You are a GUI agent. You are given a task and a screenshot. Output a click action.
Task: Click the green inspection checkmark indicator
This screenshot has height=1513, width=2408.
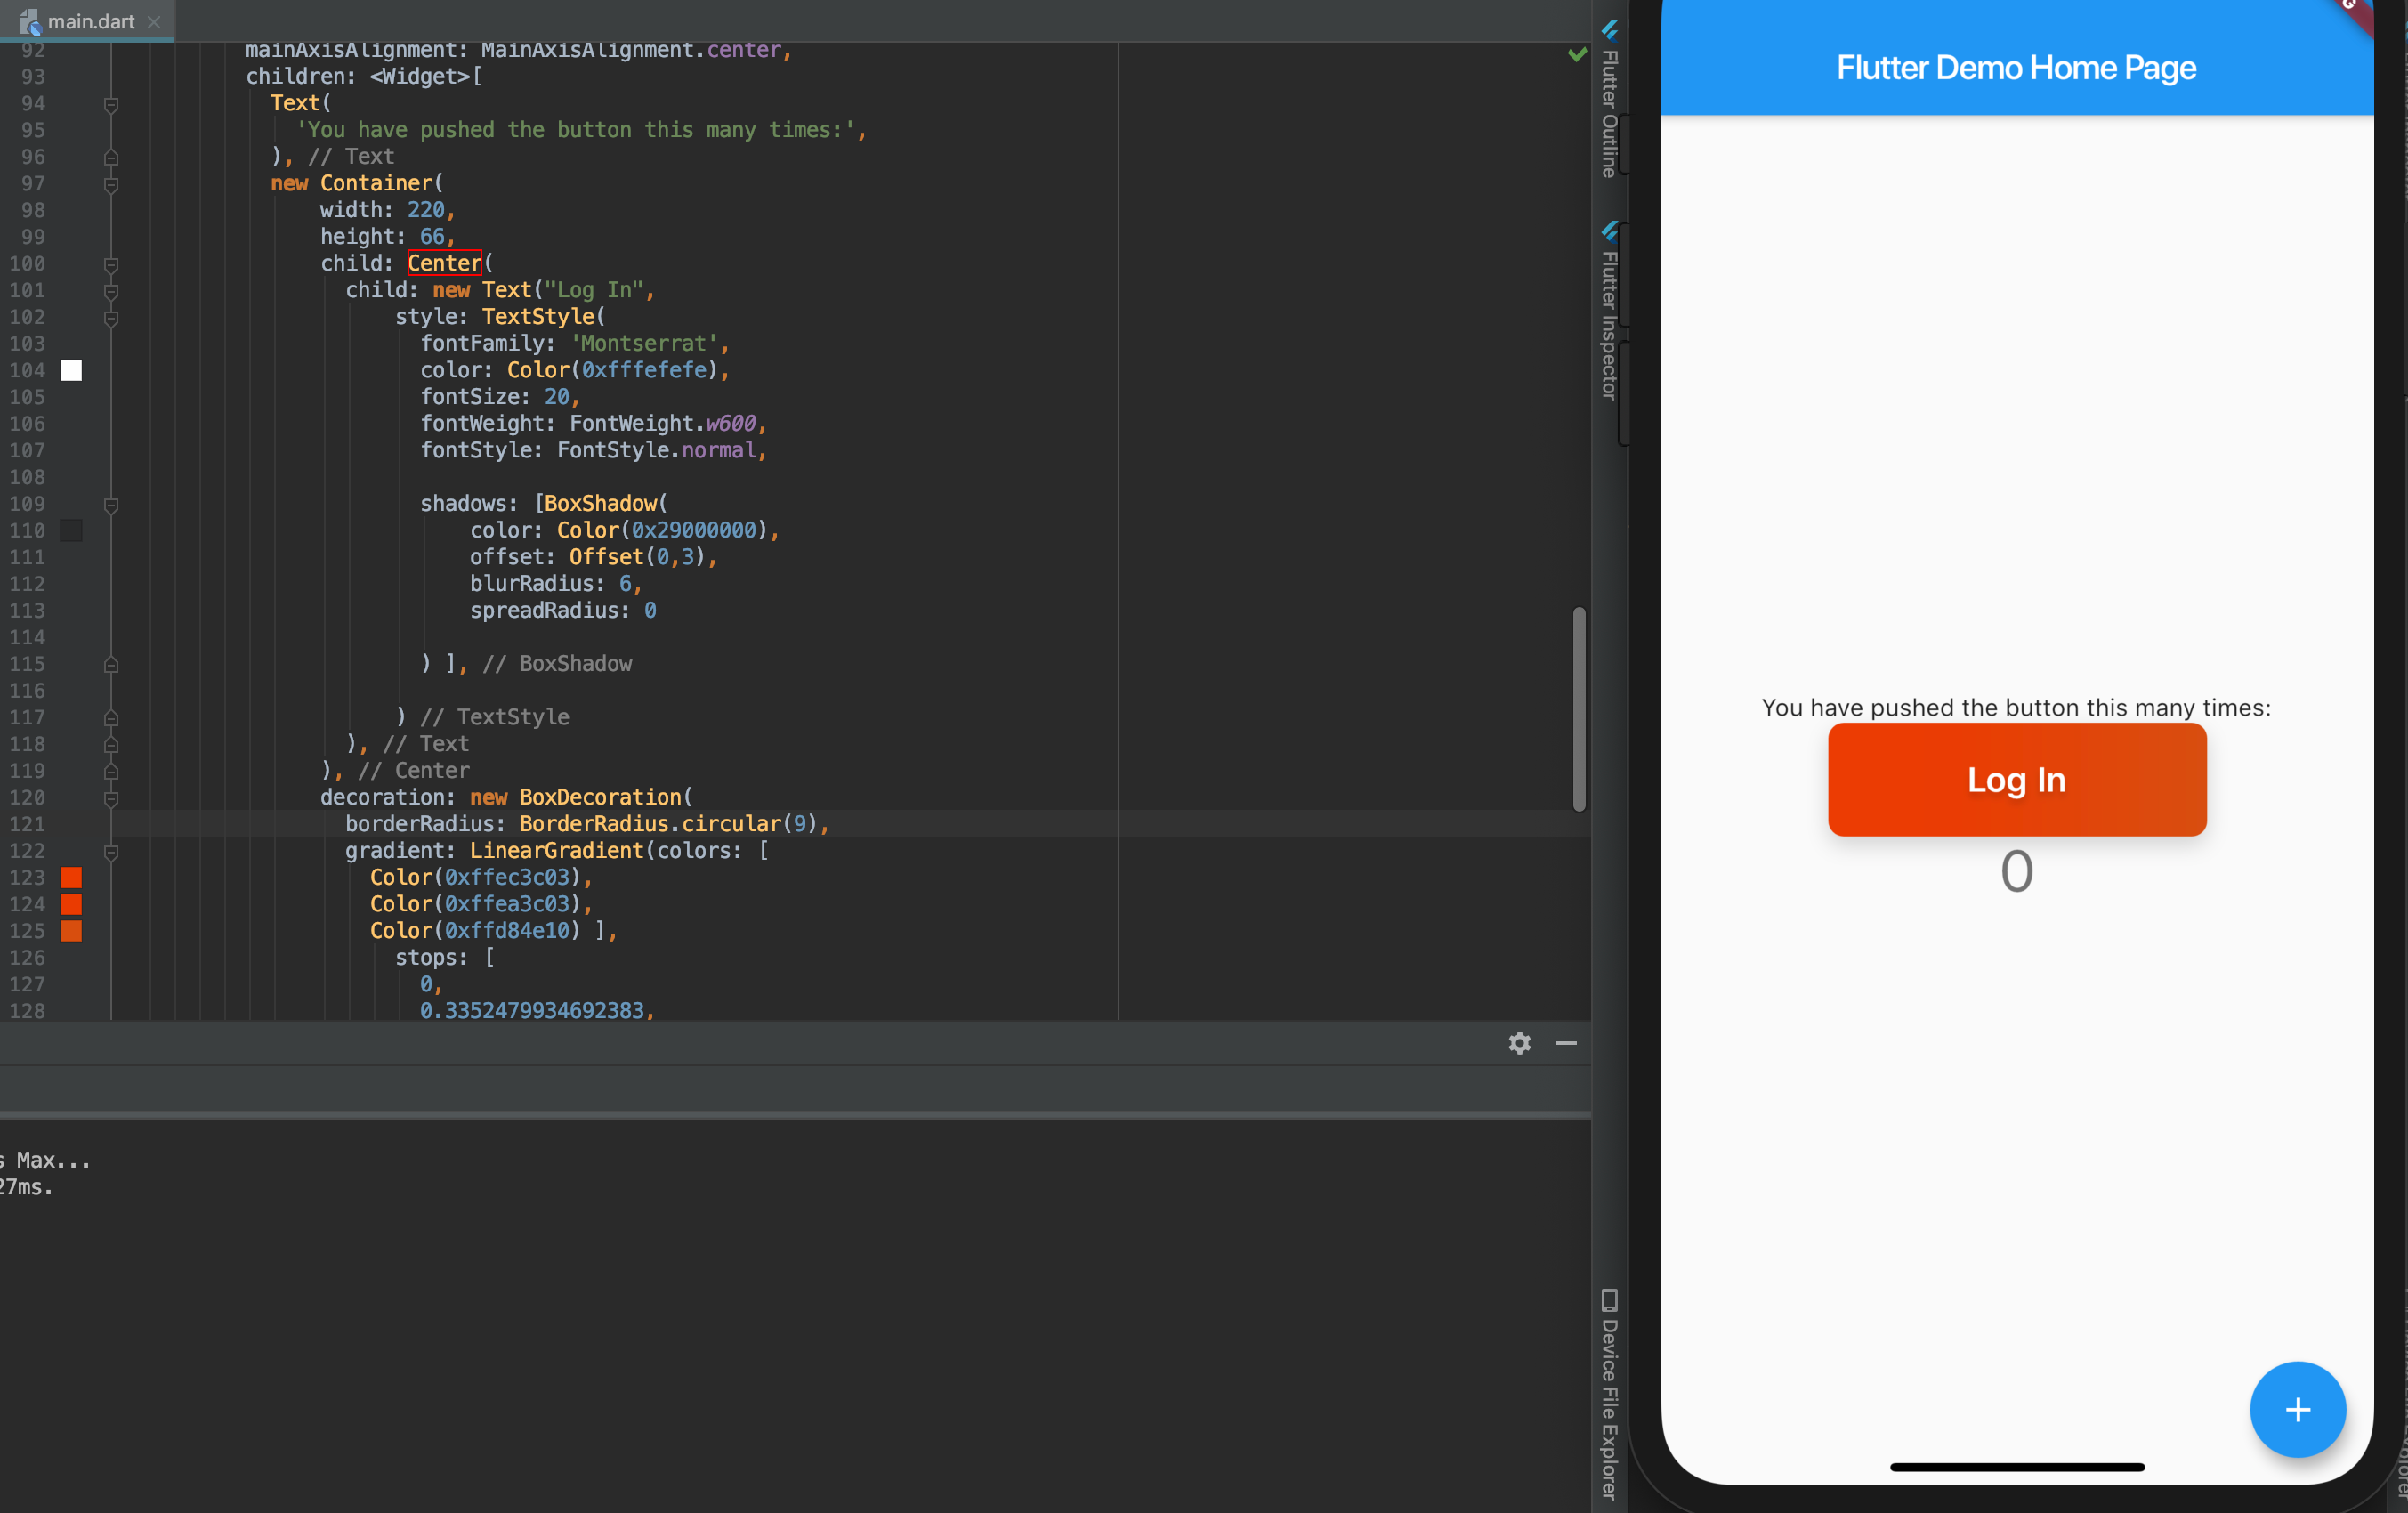click(x=1577, y=54)
